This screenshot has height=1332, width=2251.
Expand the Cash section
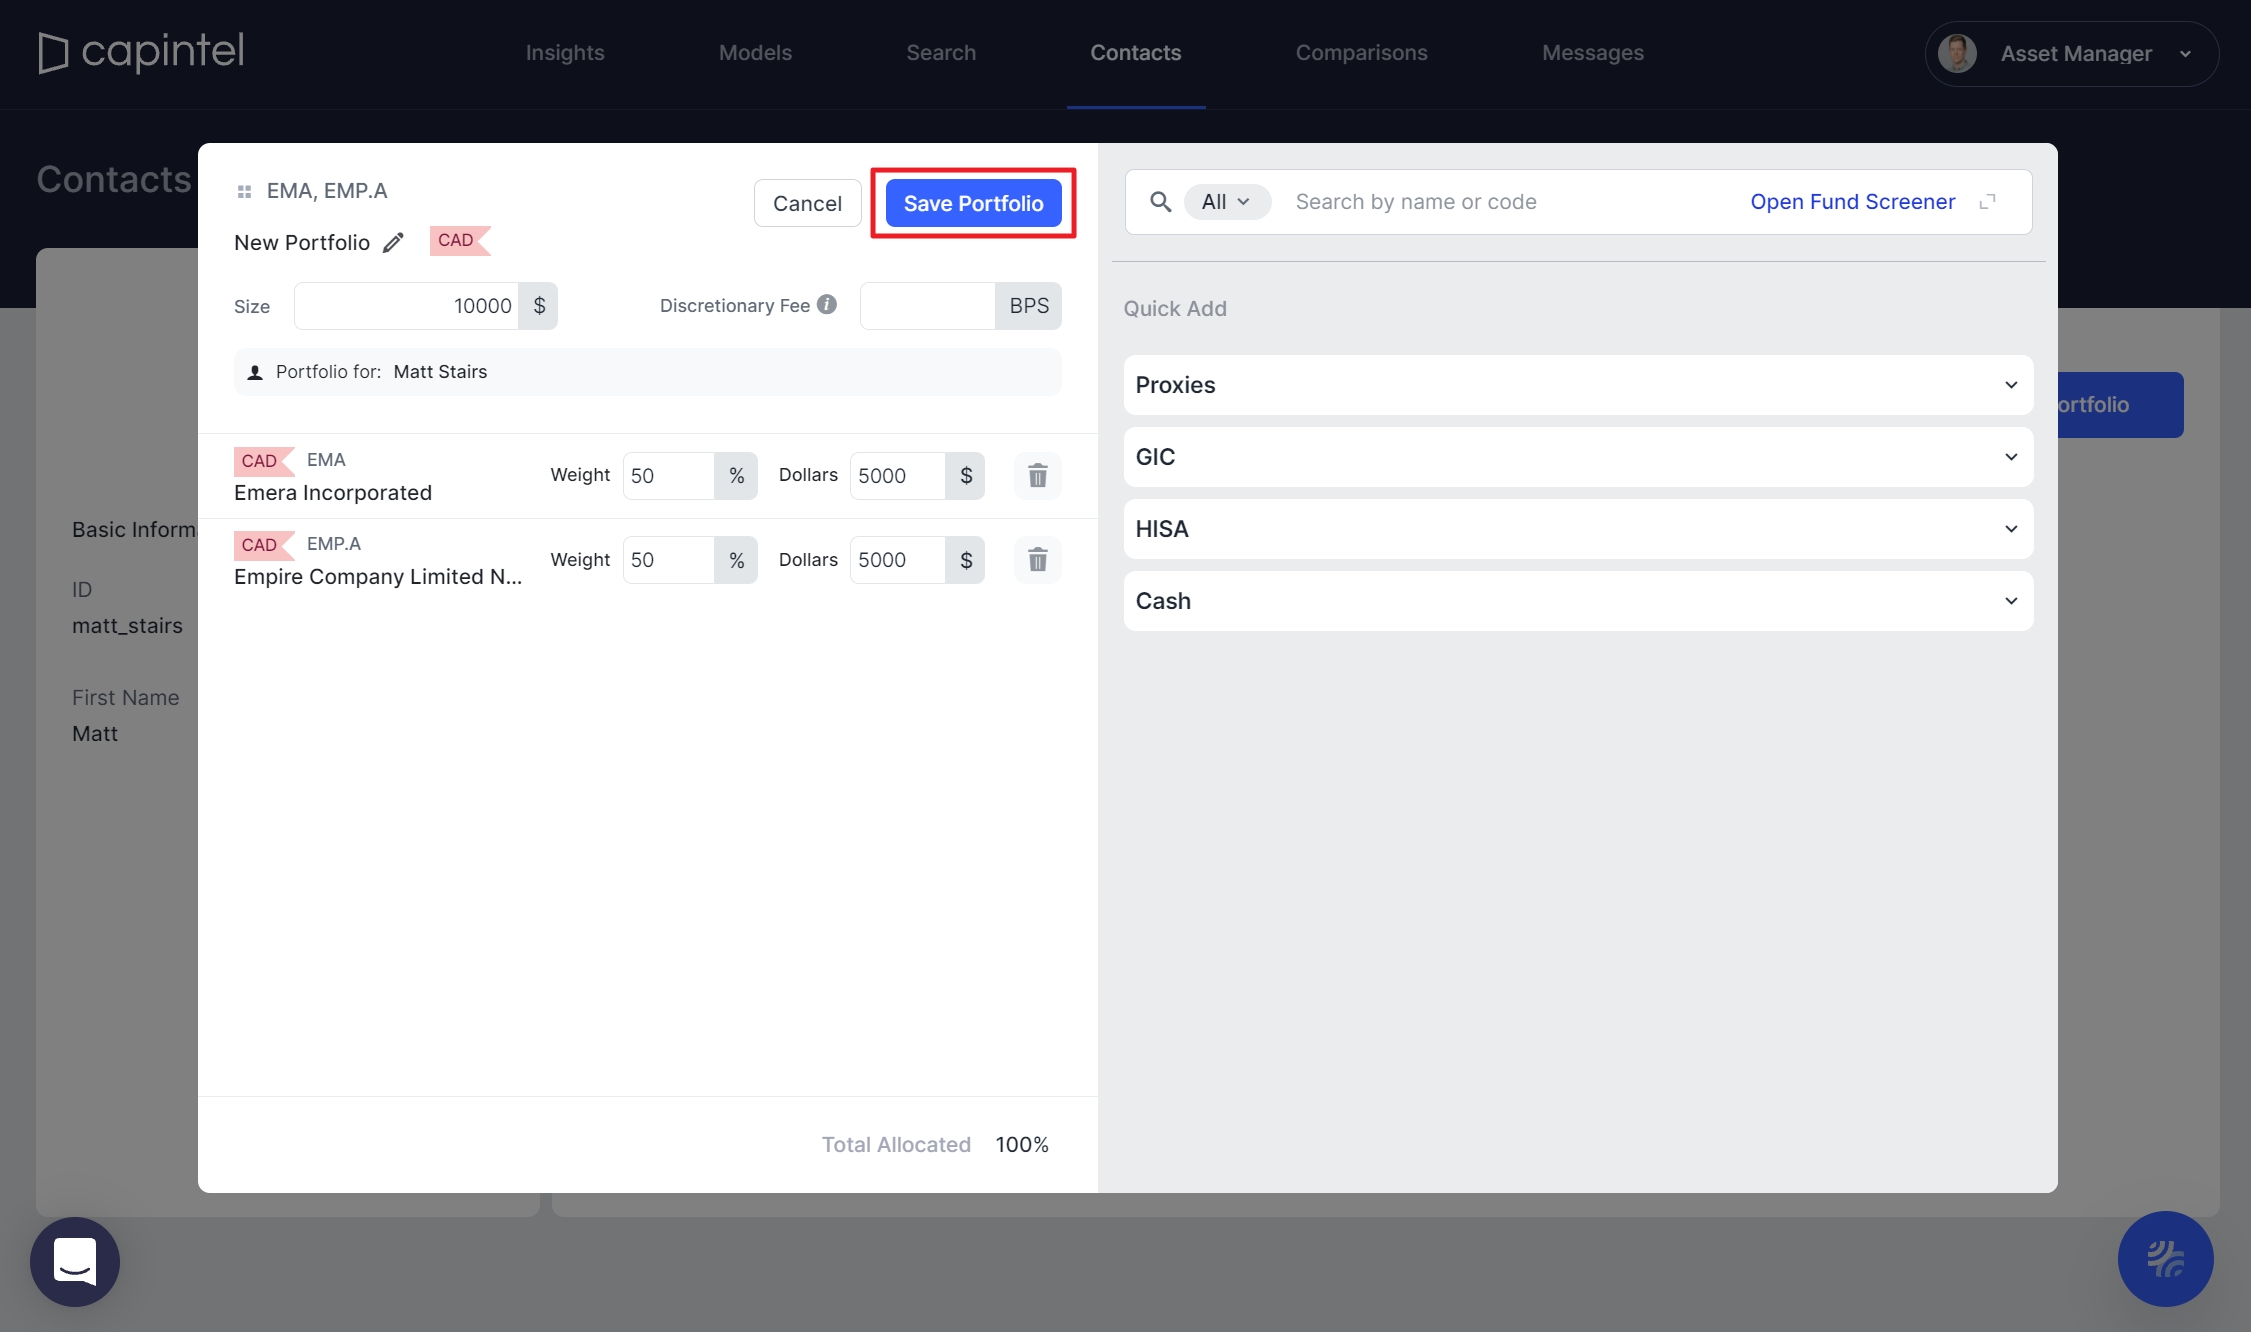[1578, 601]
